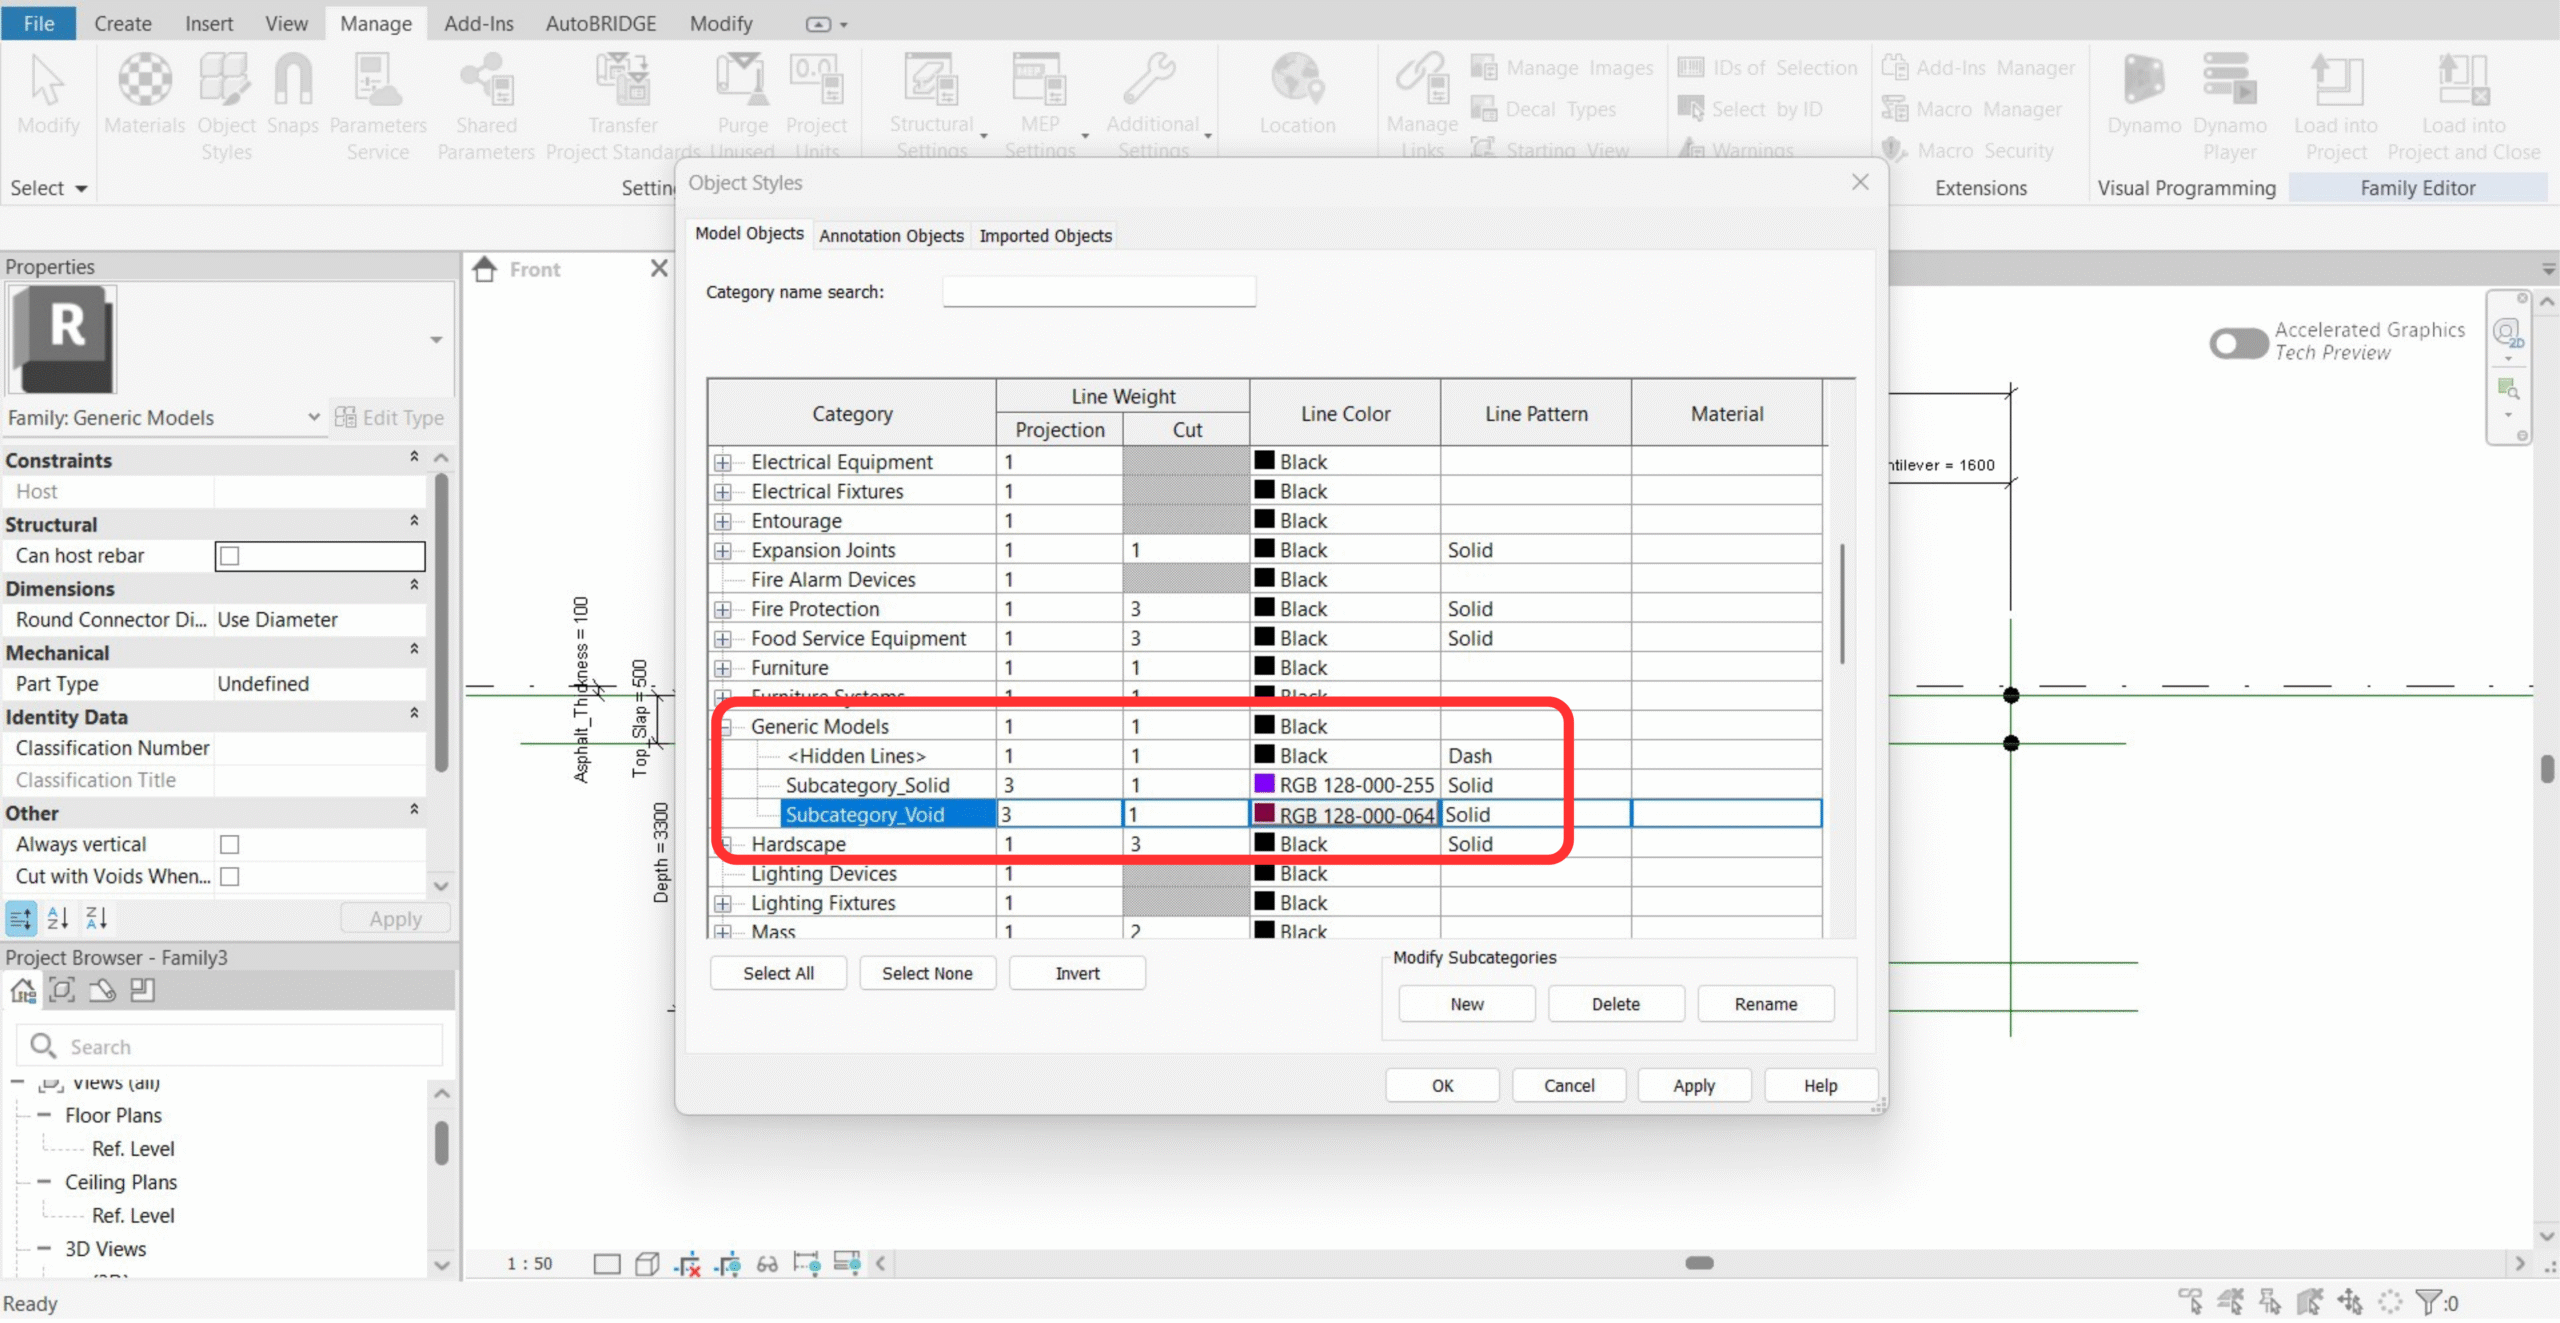Click the Category name search field
Image resolution: width=2560 pixels, height=1323 pixels.
click(x=1098, y=292)
